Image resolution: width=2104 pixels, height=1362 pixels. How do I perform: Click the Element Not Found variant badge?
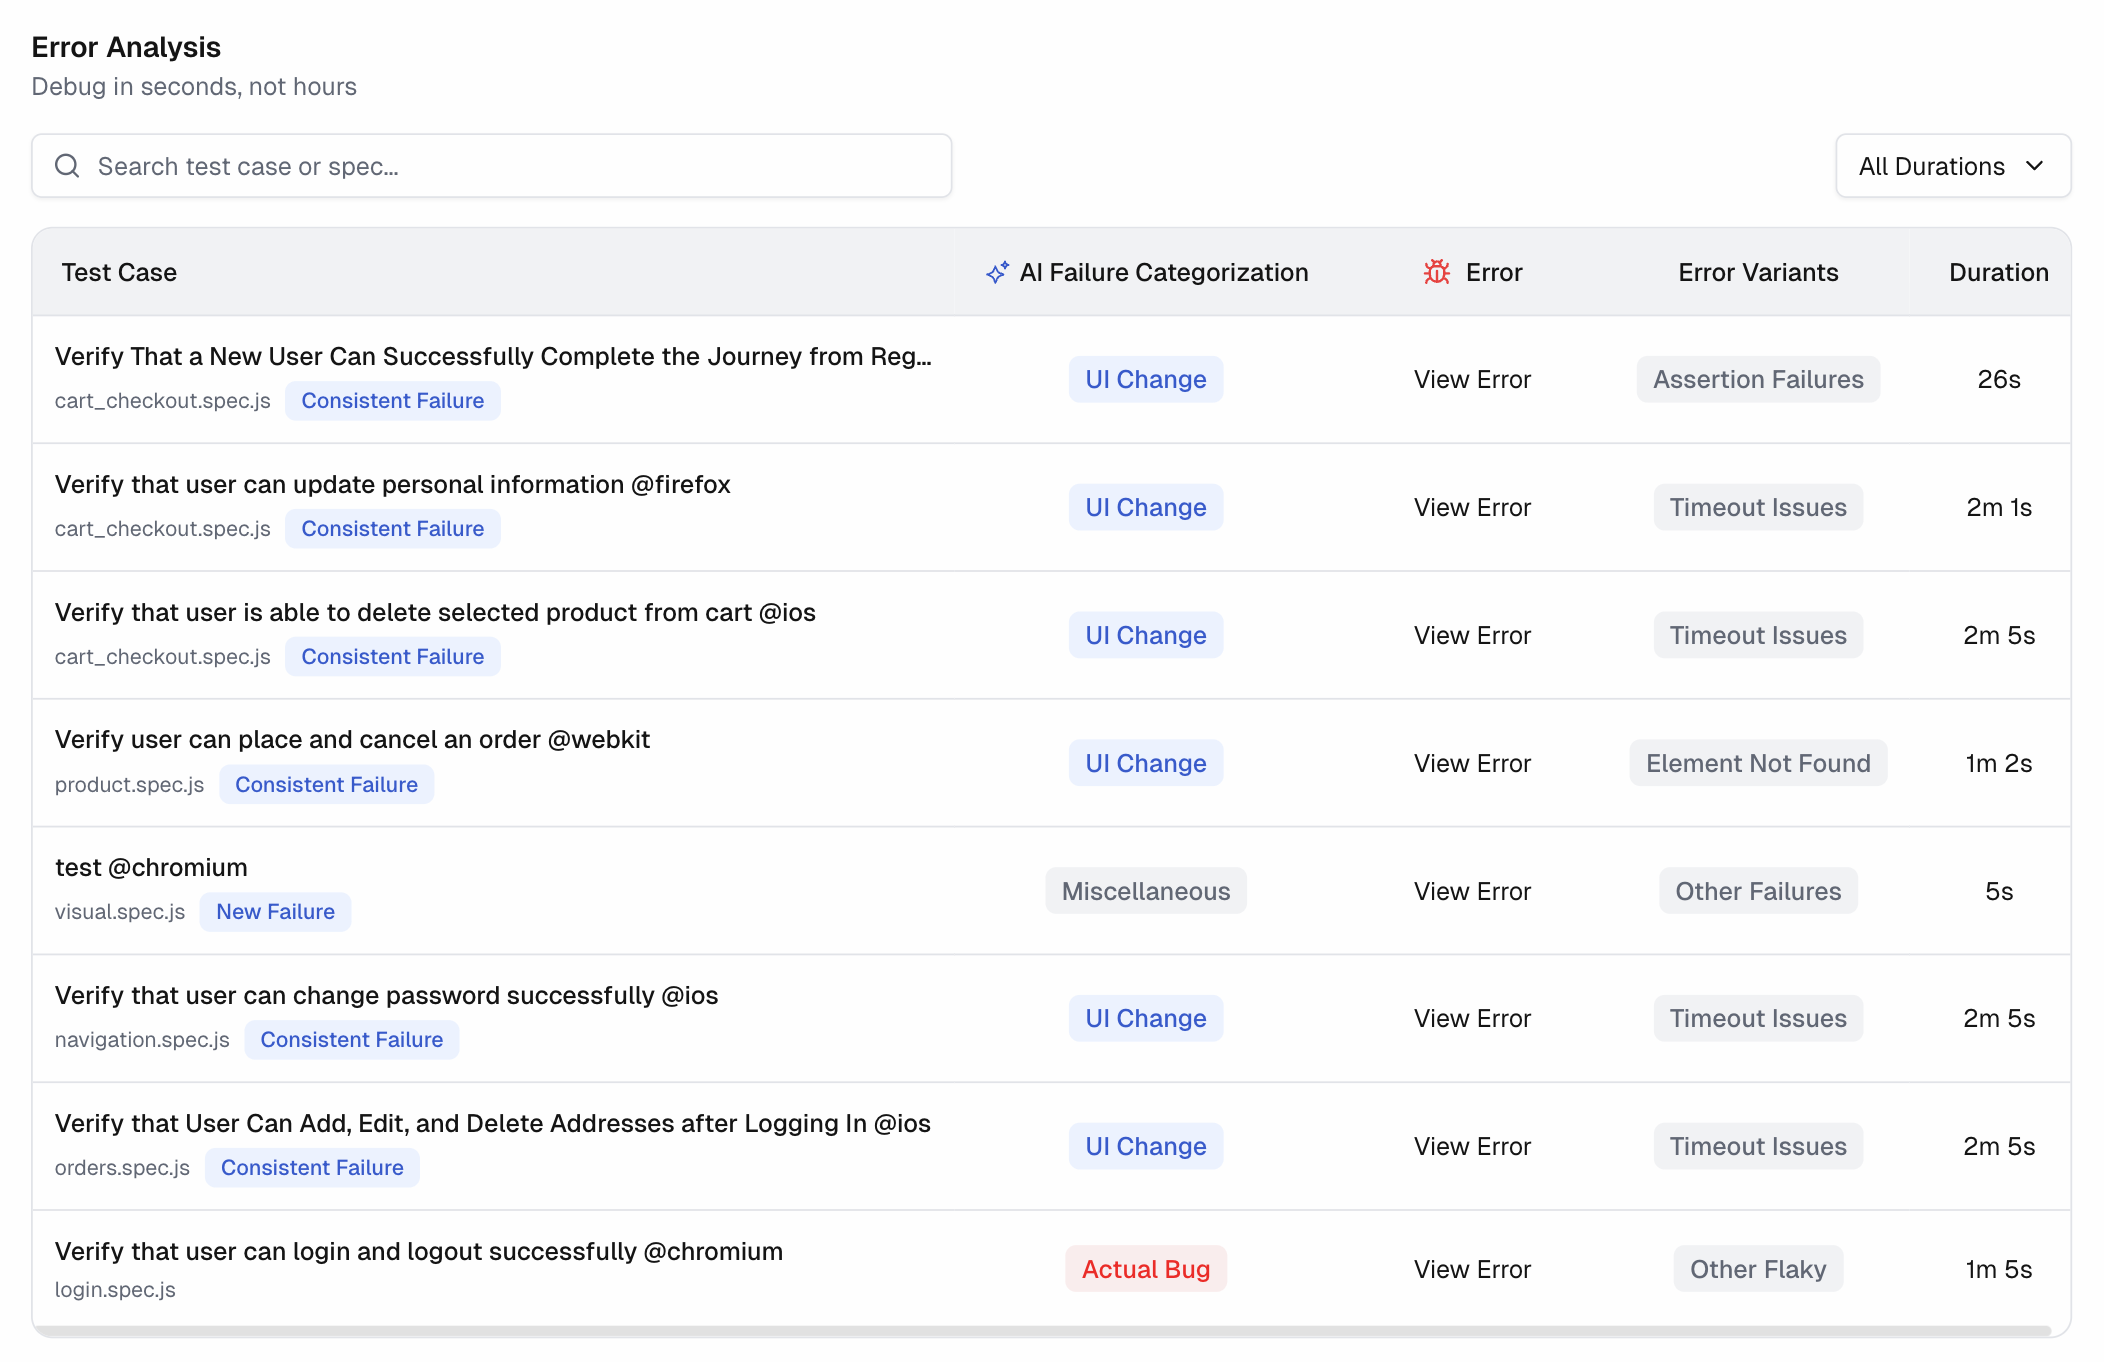point(1757,762)
